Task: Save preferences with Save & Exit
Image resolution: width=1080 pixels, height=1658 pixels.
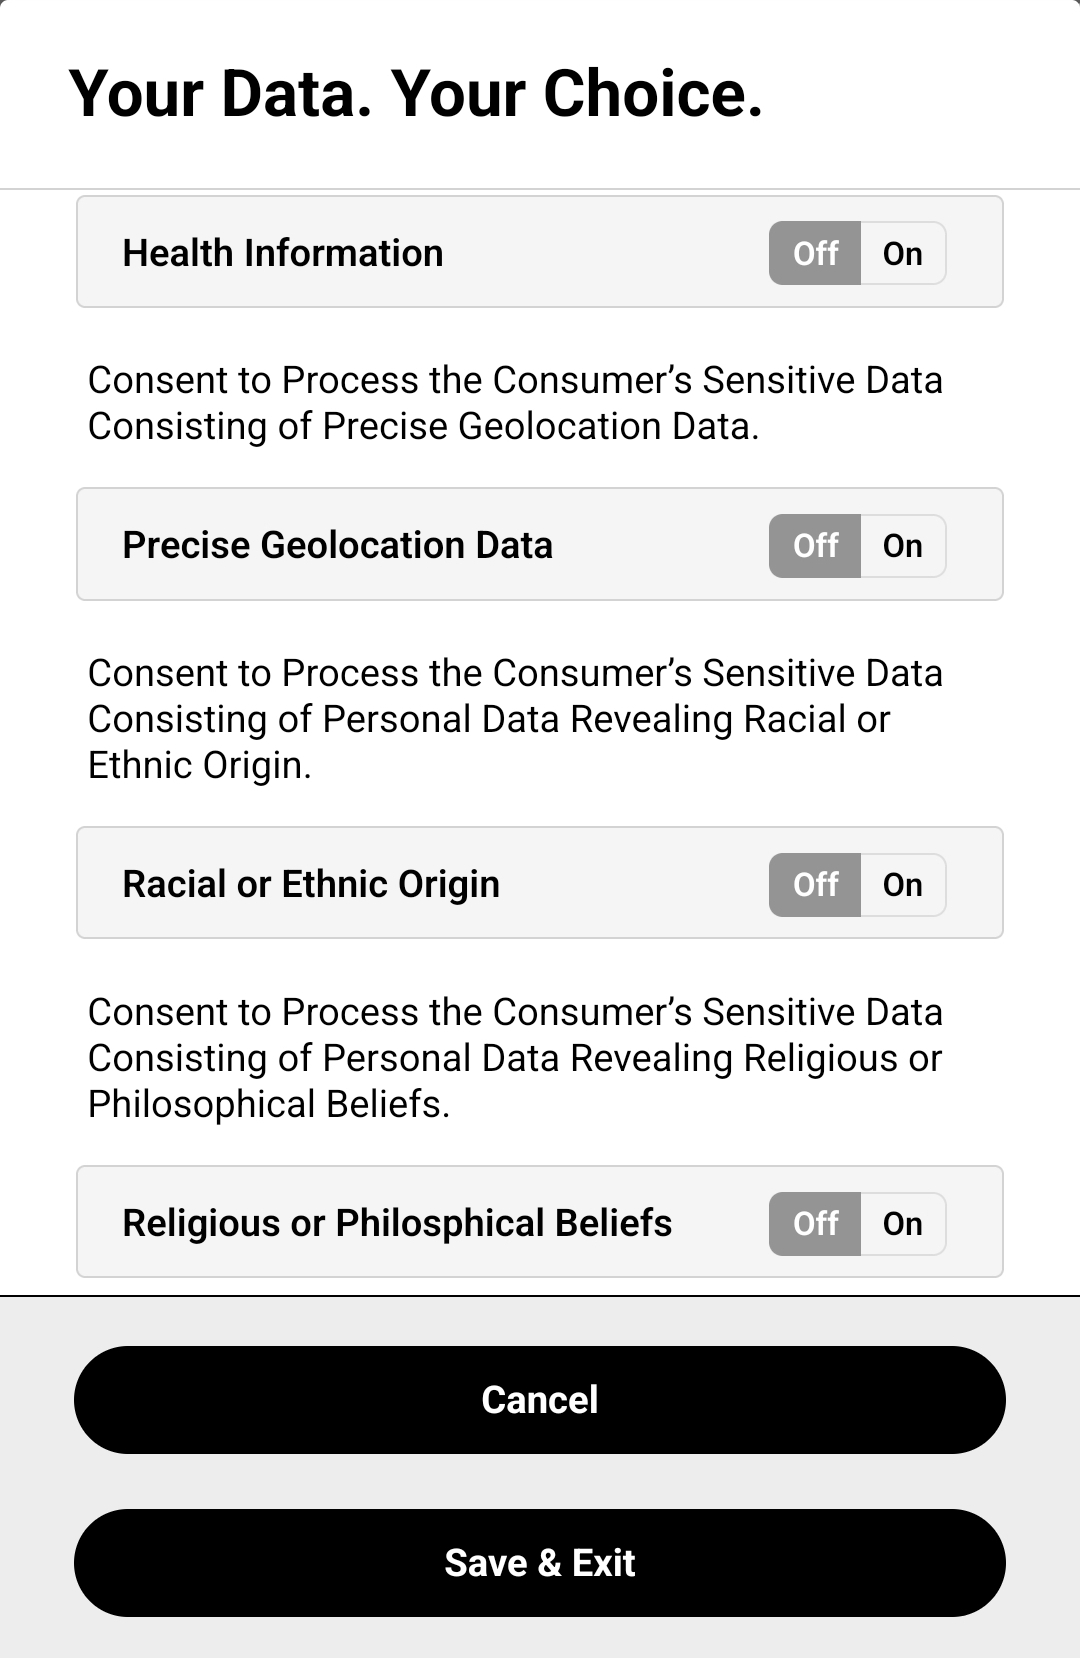Action: [540, 1563]
